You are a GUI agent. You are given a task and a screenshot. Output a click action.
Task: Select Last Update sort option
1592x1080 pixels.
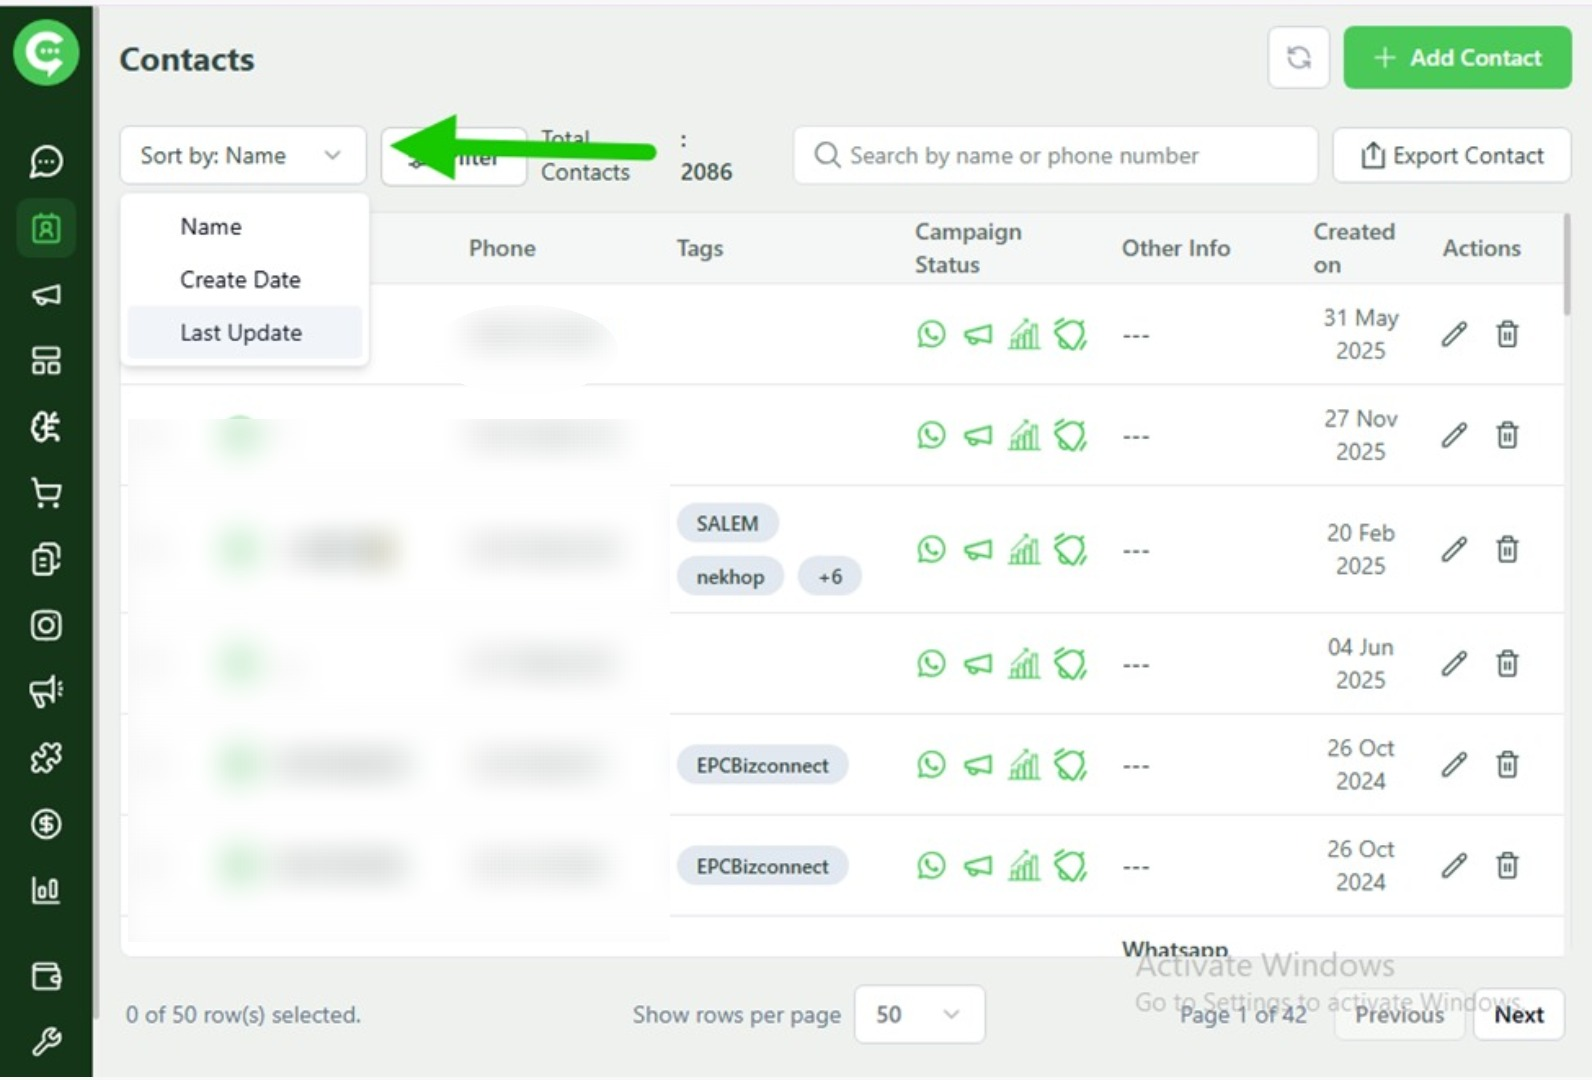pos(245,333)
